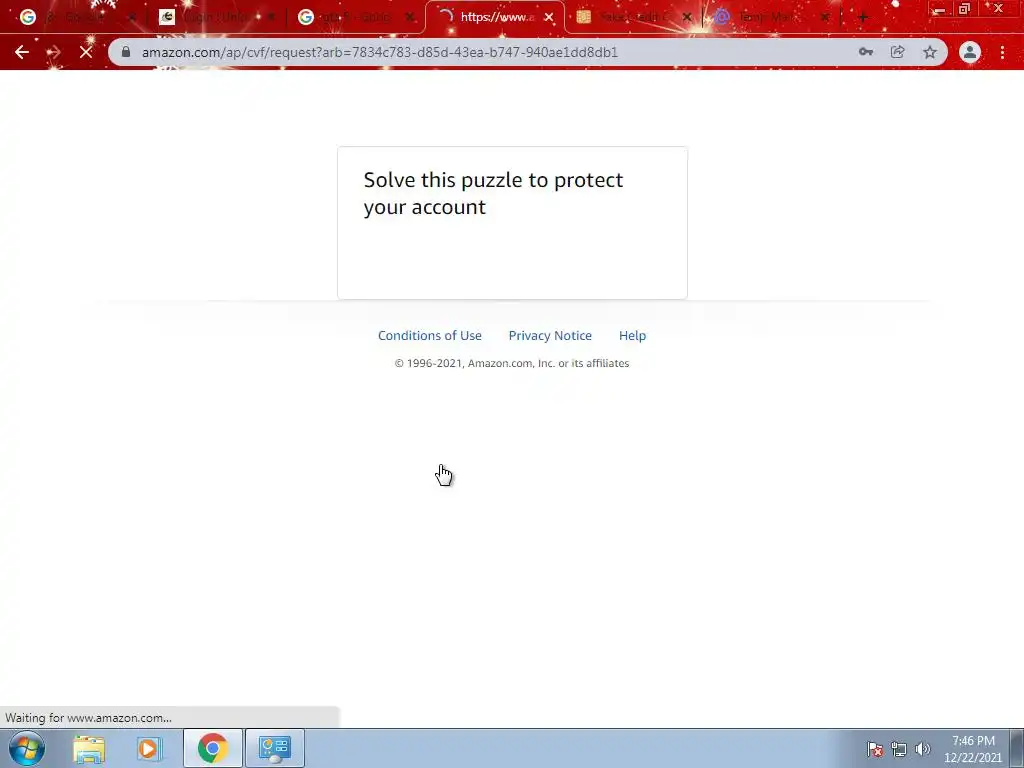Click the Amazon copyright notice text

click(512, 363)
